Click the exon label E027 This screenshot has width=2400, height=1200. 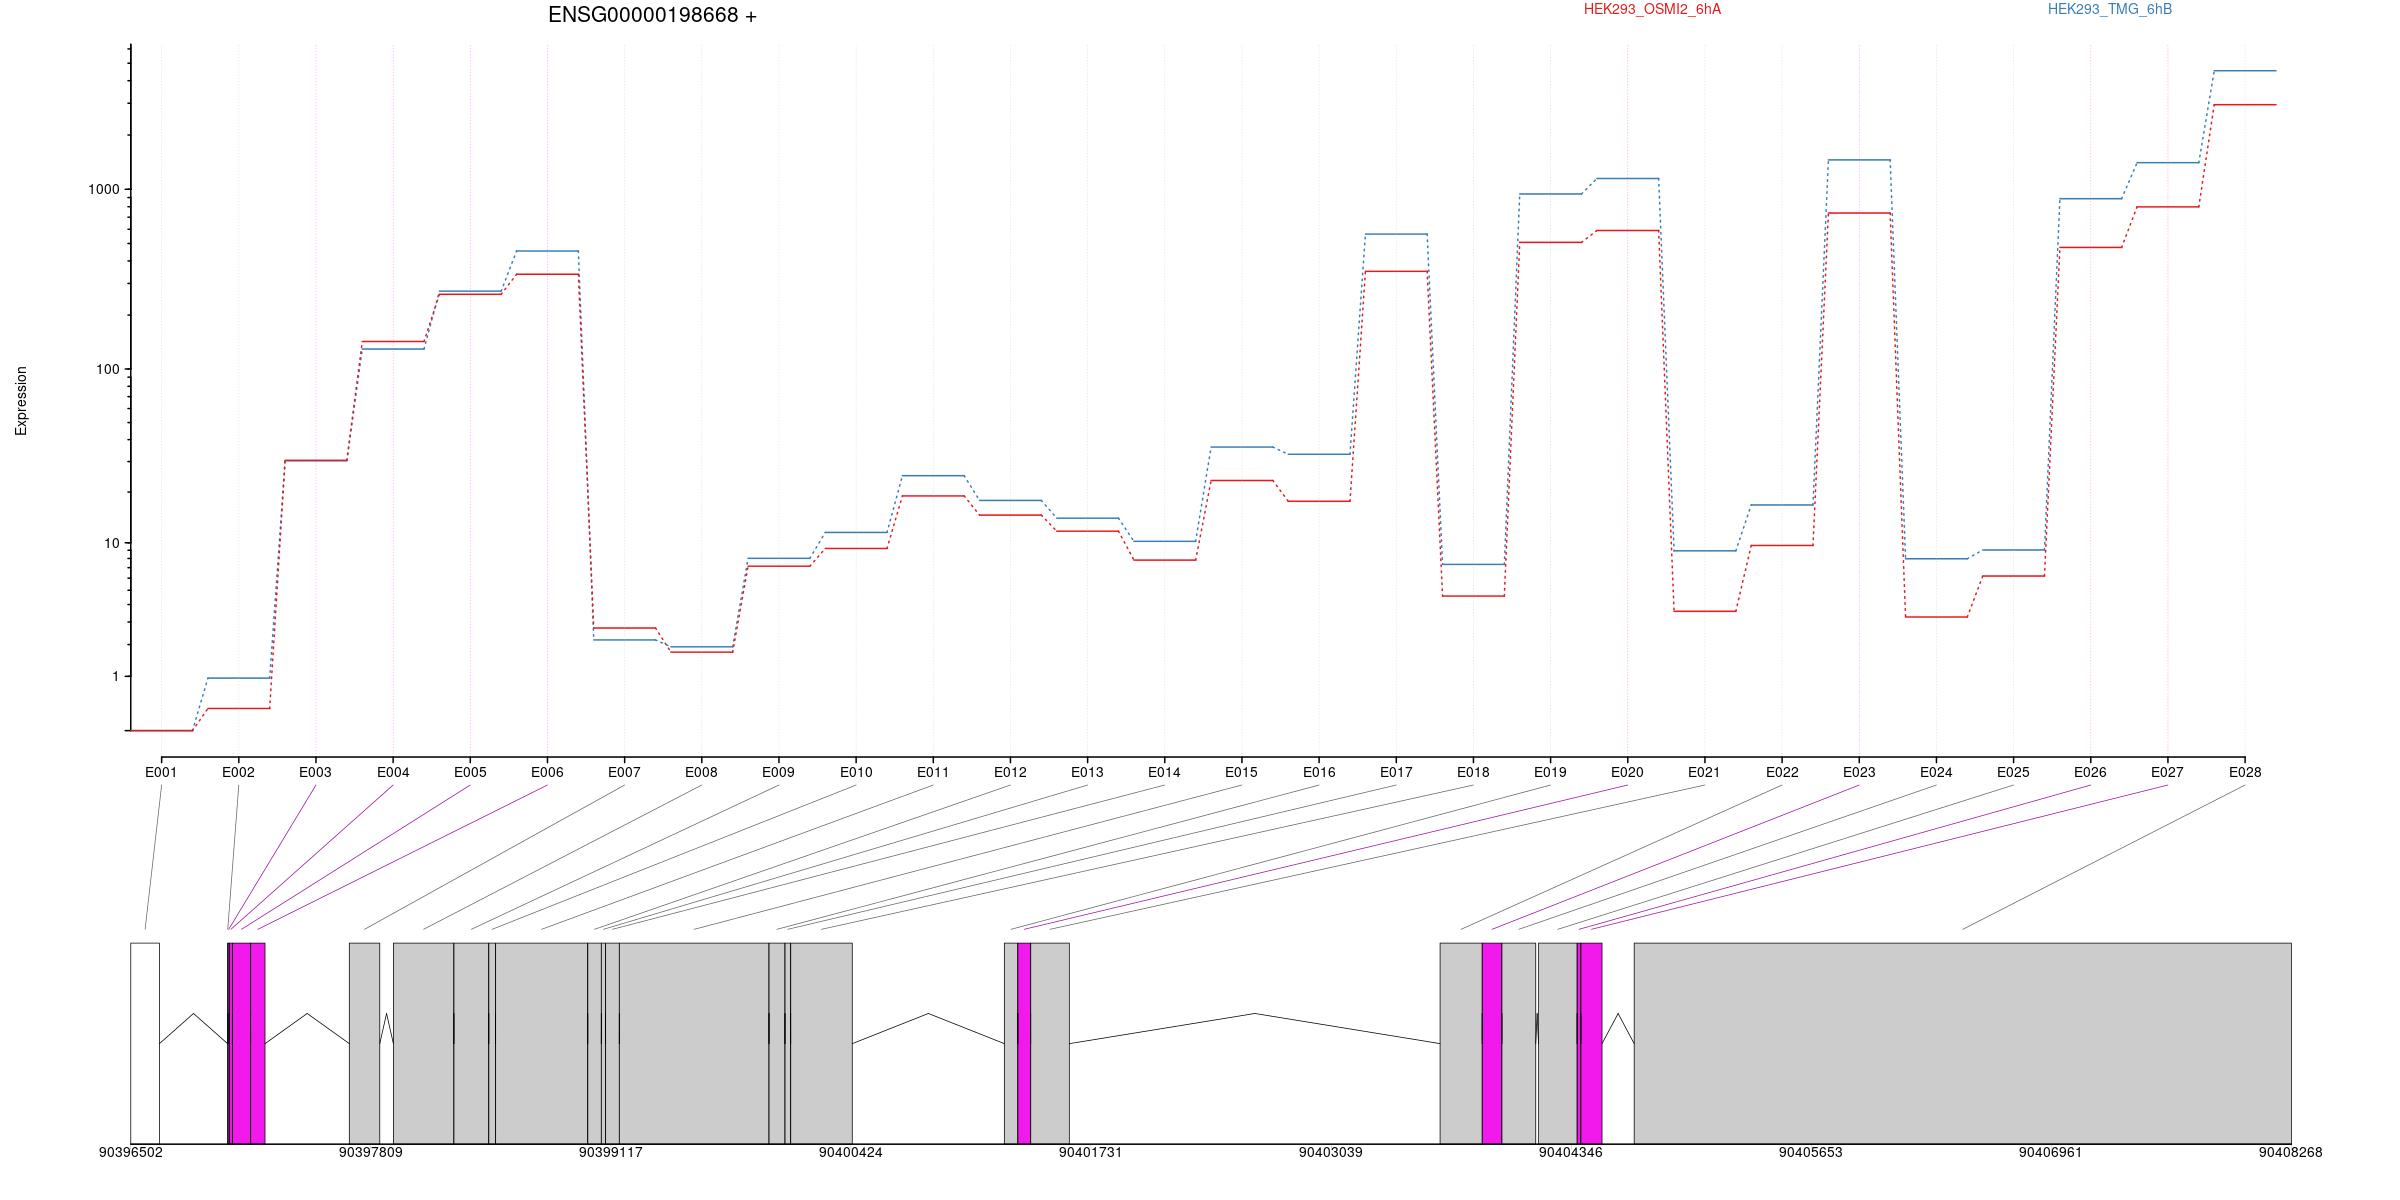click(2167, 772)
